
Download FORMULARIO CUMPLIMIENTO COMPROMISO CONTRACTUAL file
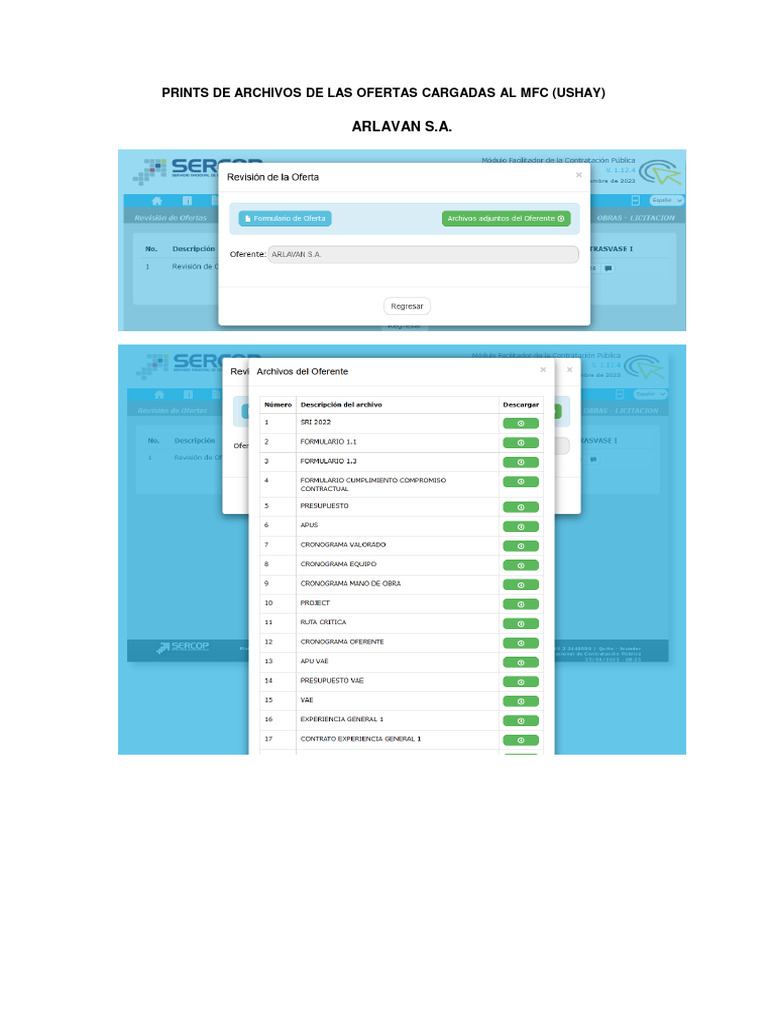(520, 482)
